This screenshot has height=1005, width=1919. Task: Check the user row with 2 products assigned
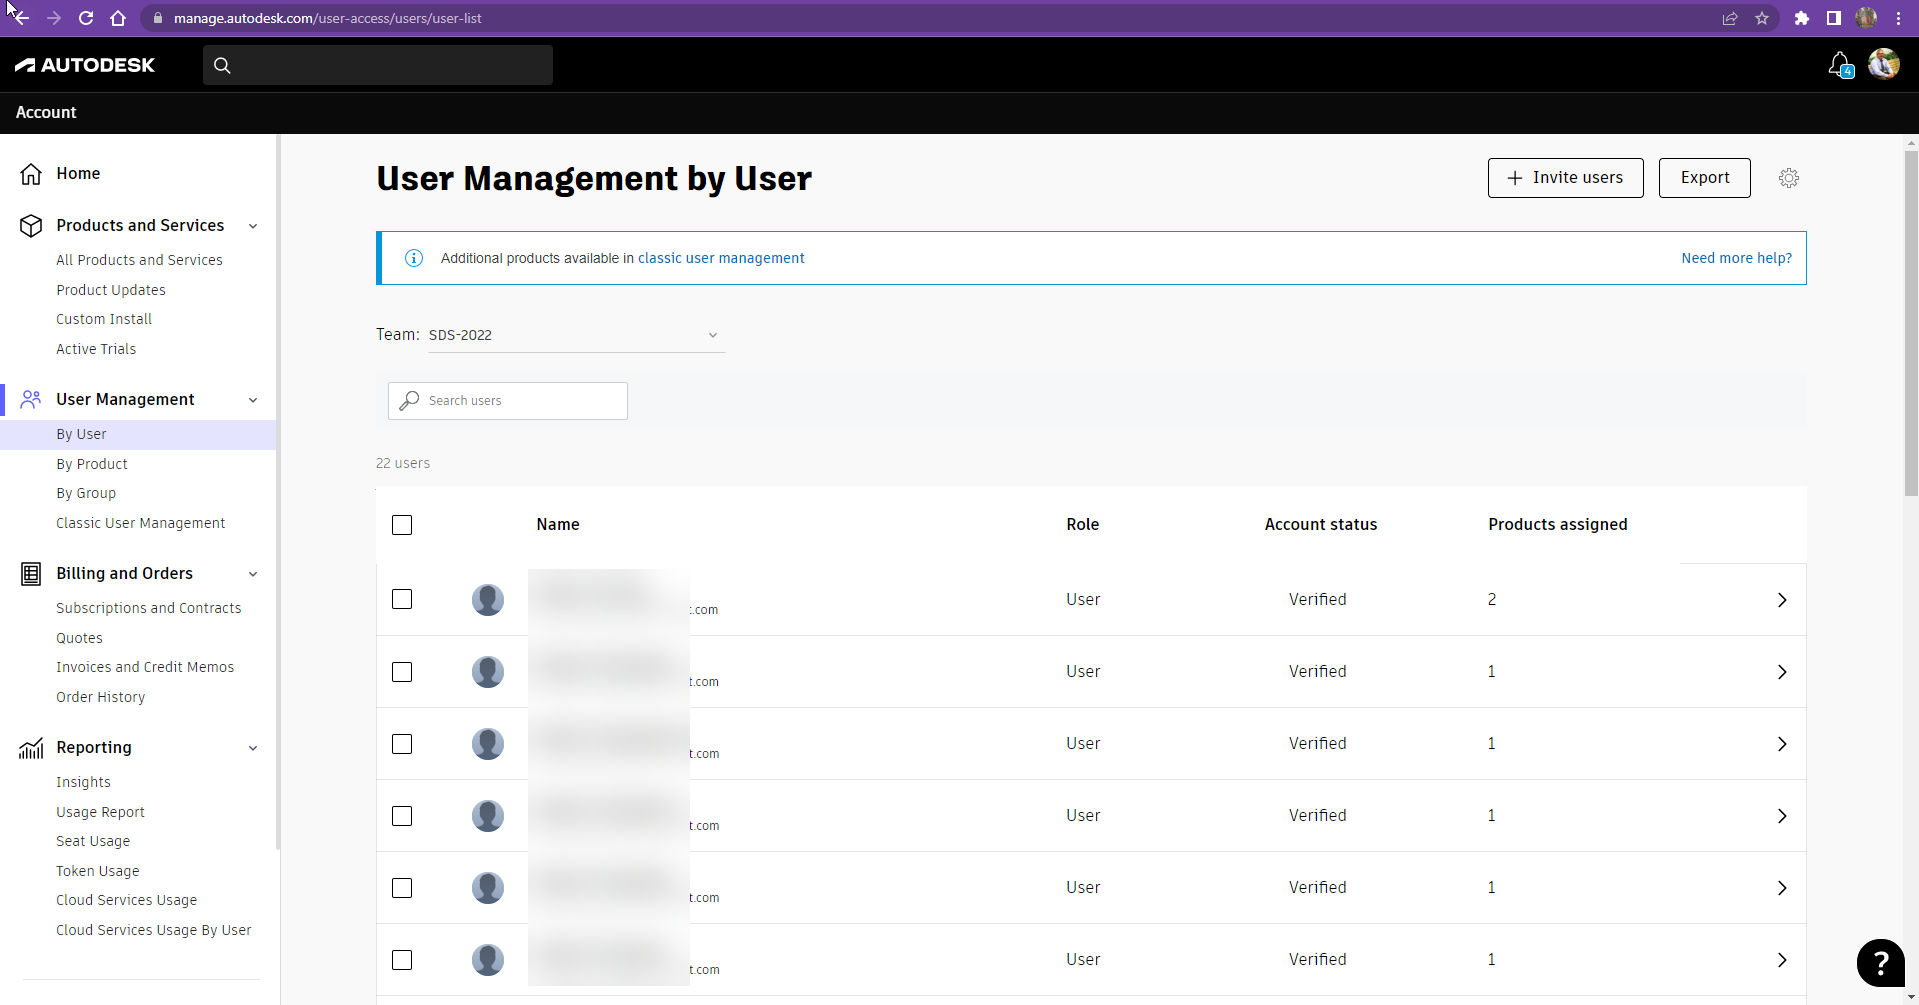[x=402, y=599]
